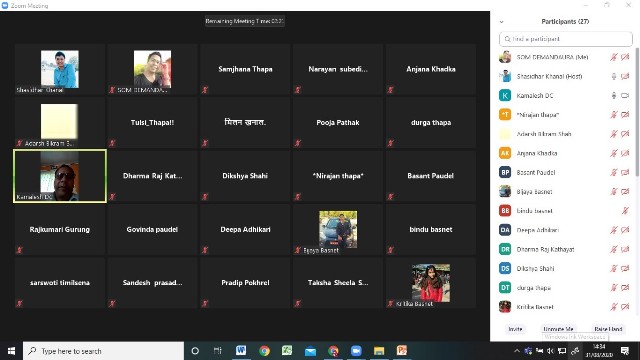Open File Explorer from the taskbar
This screenshot has width=640, height=360.
(379, 351)
